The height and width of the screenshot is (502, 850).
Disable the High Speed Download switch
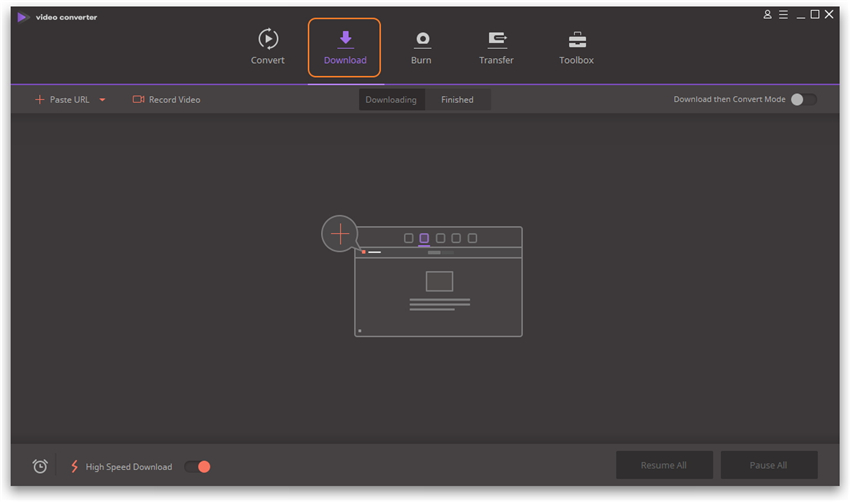tap(197, 467)
